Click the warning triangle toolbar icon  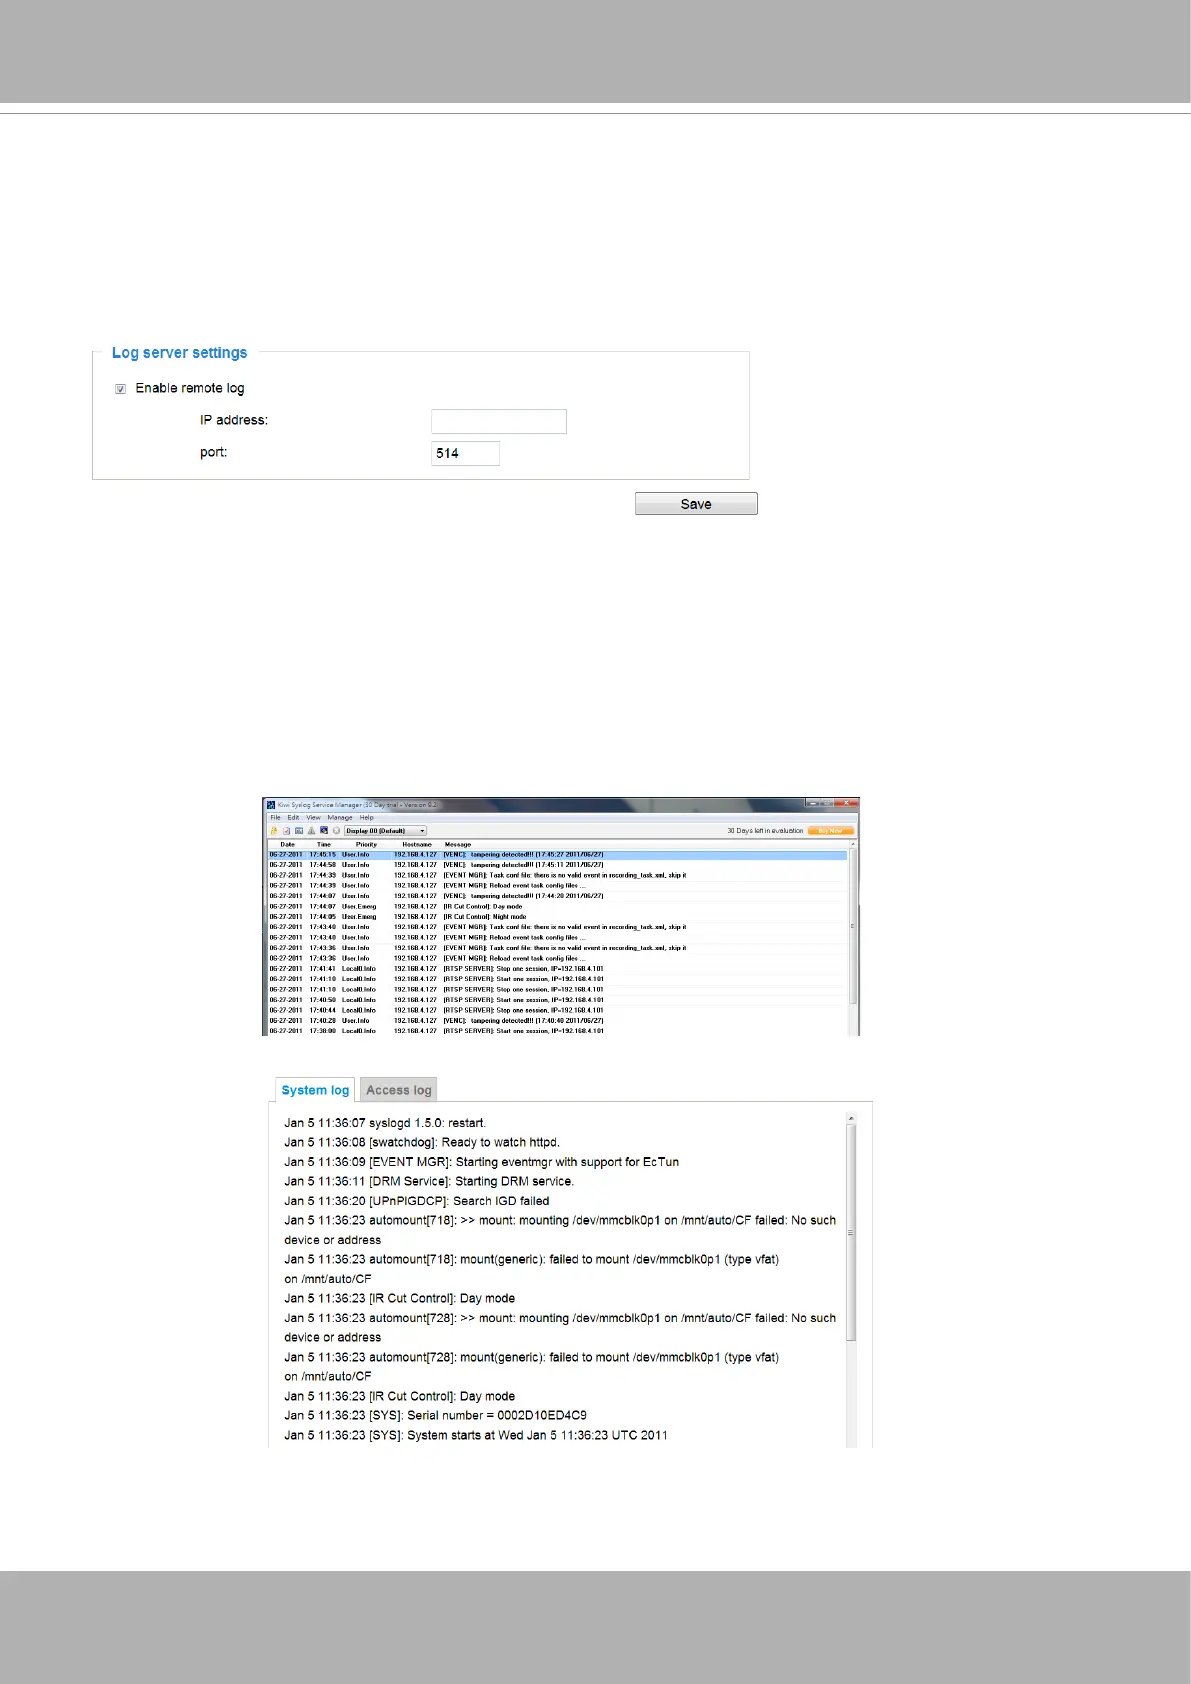pos(311,831)
